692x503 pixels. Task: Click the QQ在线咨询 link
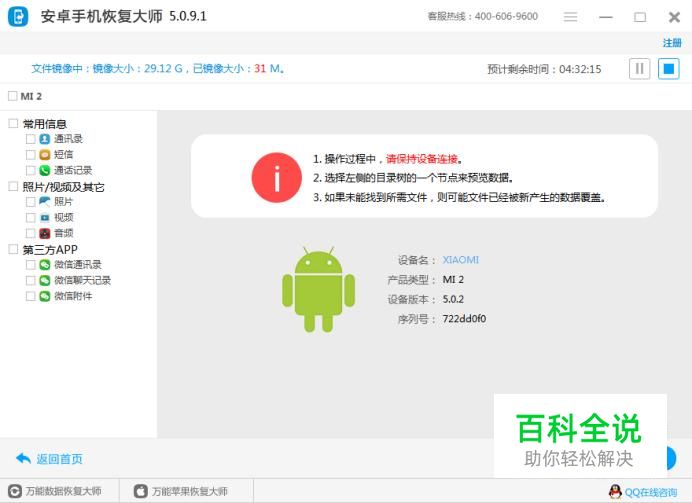[651, 492]
